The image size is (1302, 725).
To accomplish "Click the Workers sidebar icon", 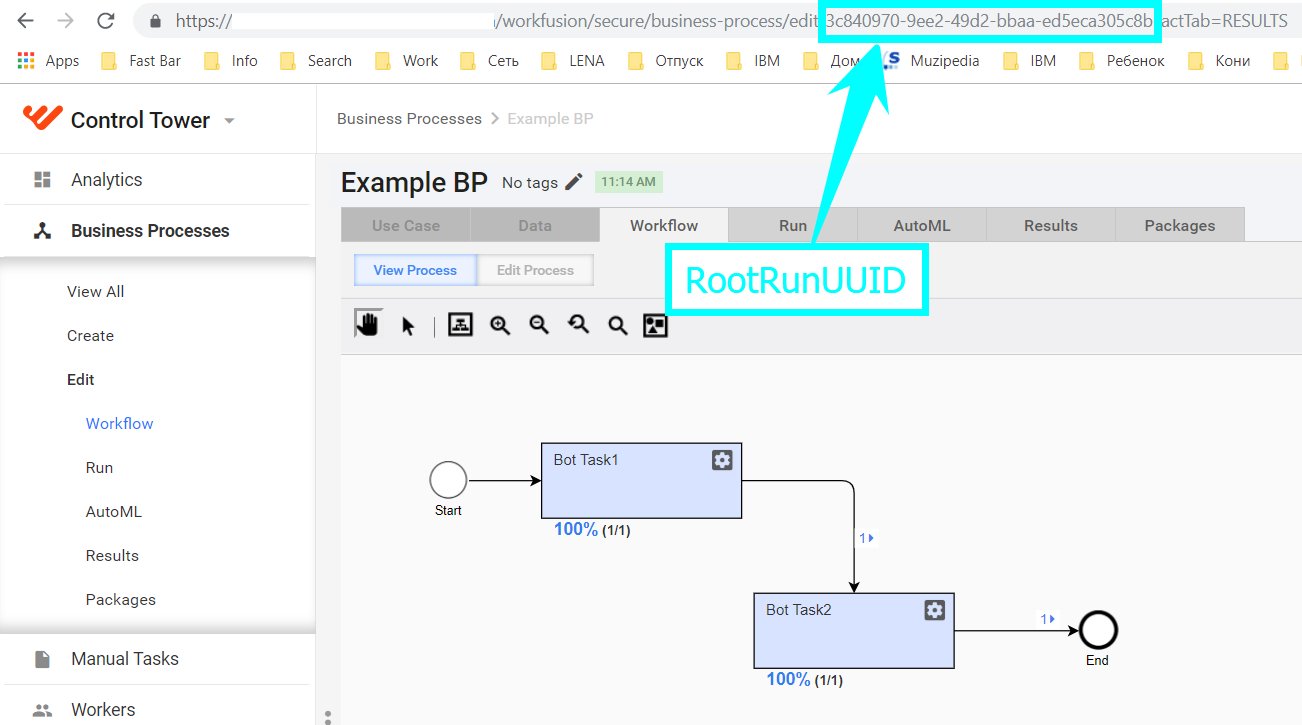I will pyautogui.click(x=42, y=710).
